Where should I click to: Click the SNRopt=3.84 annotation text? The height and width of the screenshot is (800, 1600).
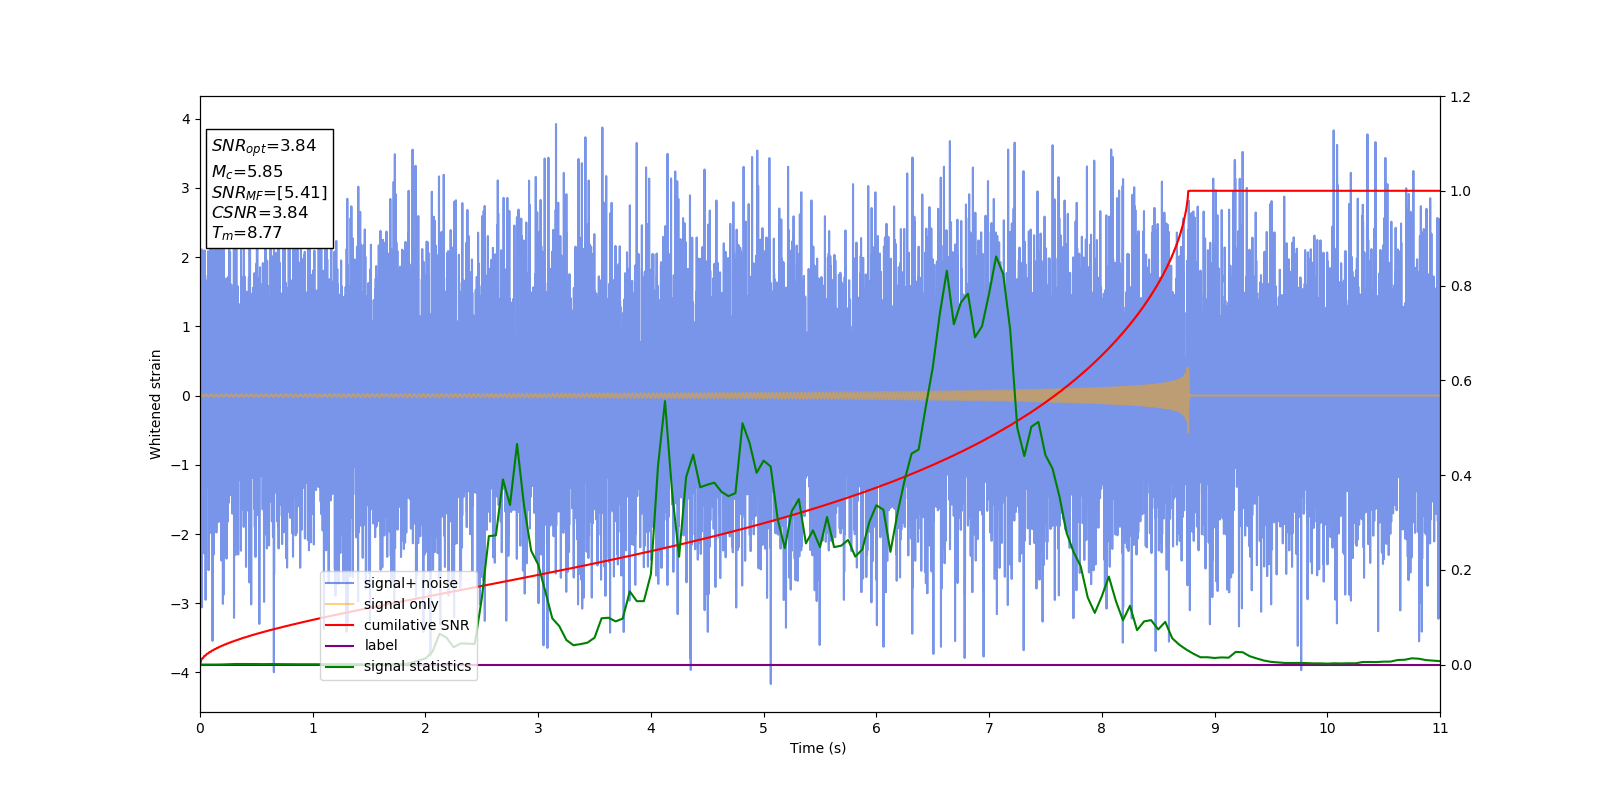click(264, 146)
